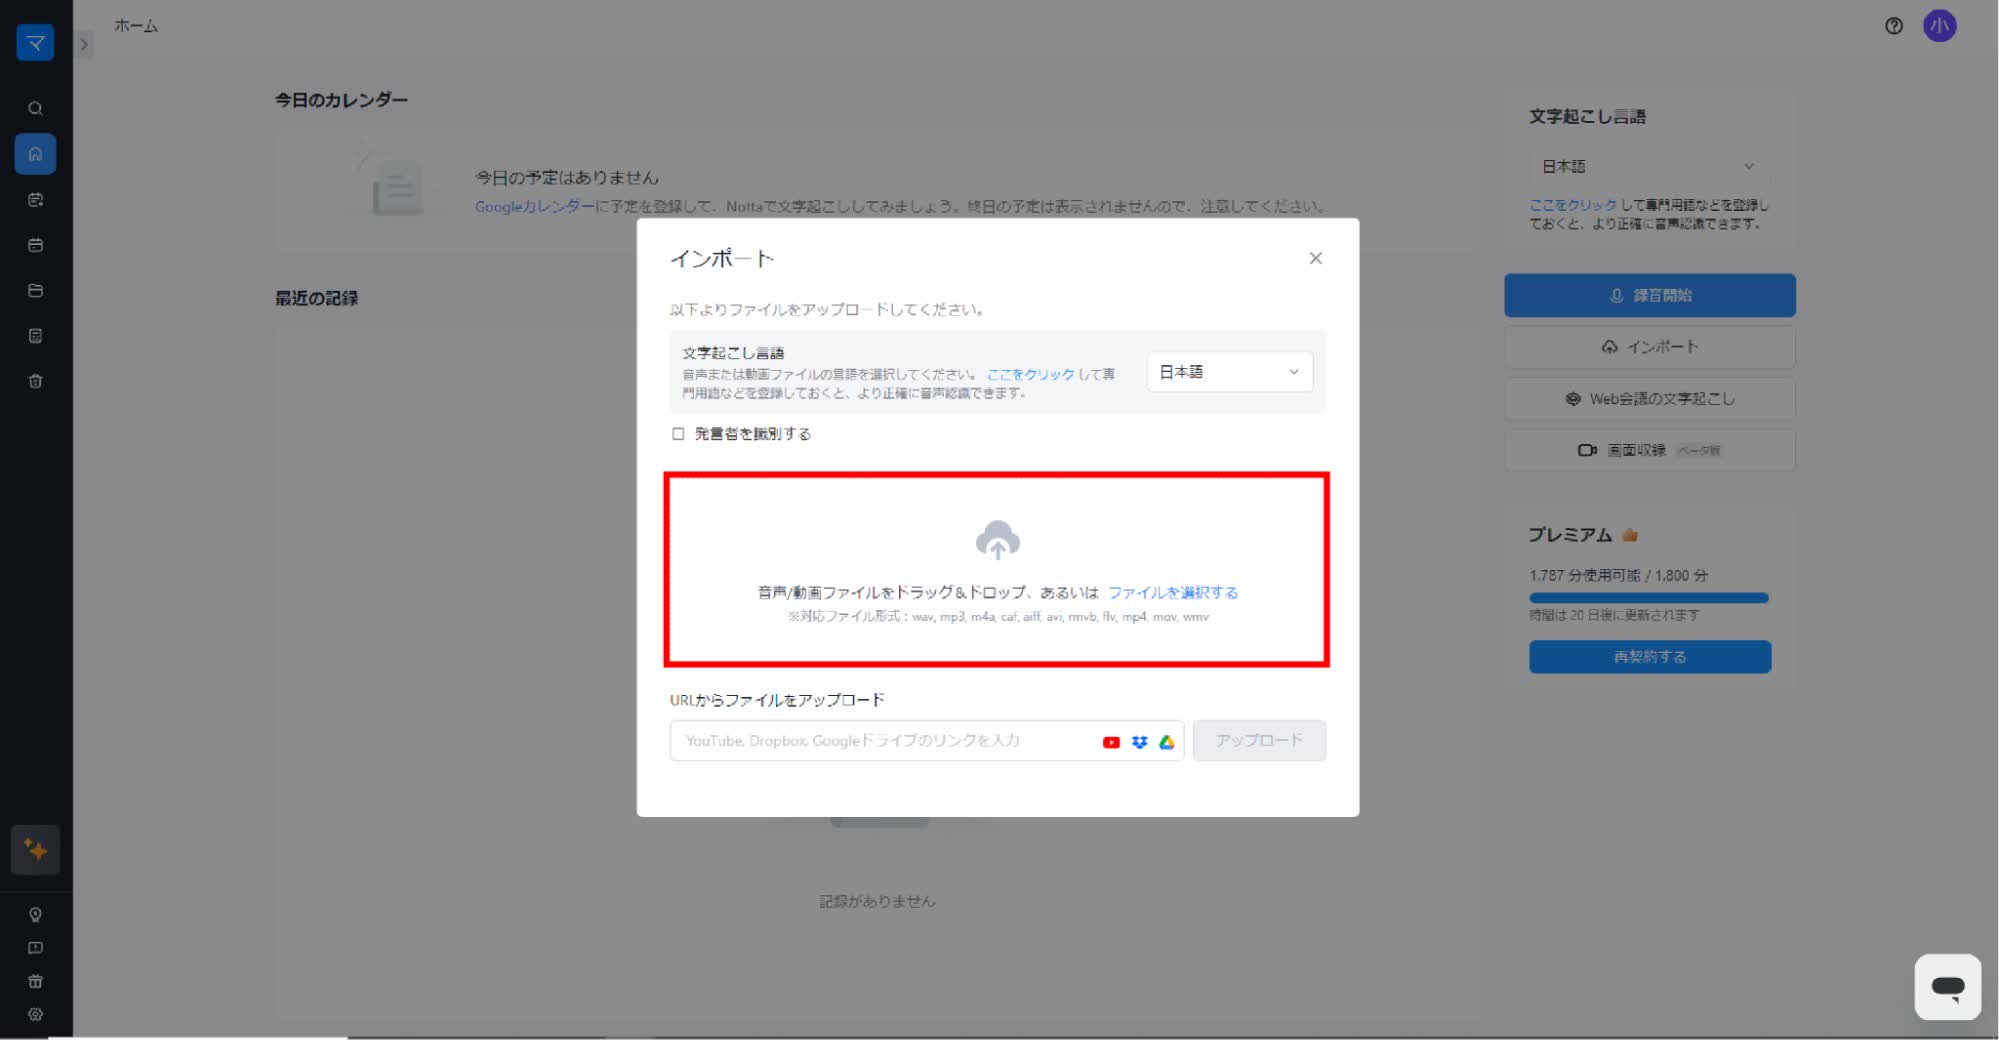Screen dimensions: 1999x1040
Task: Click the Notta logo icon in the sidebar
Action: [x=35, y=43]
